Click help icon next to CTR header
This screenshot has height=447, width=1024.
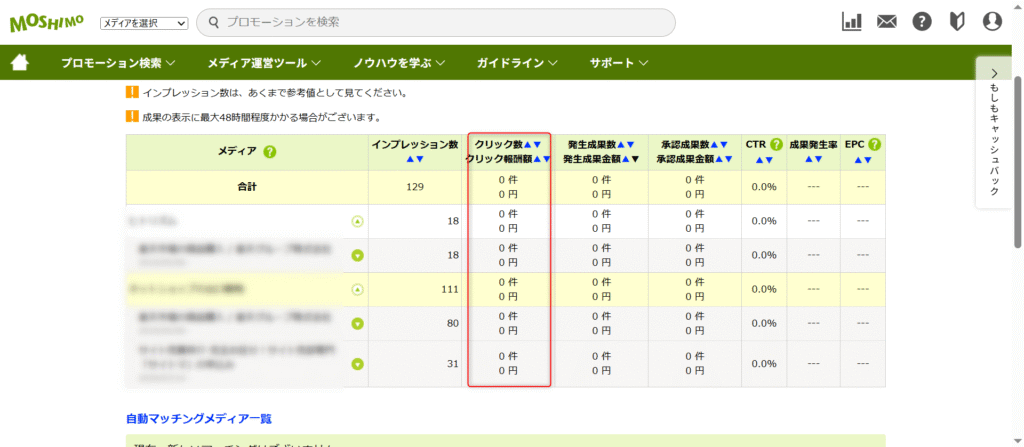point(776,144)
